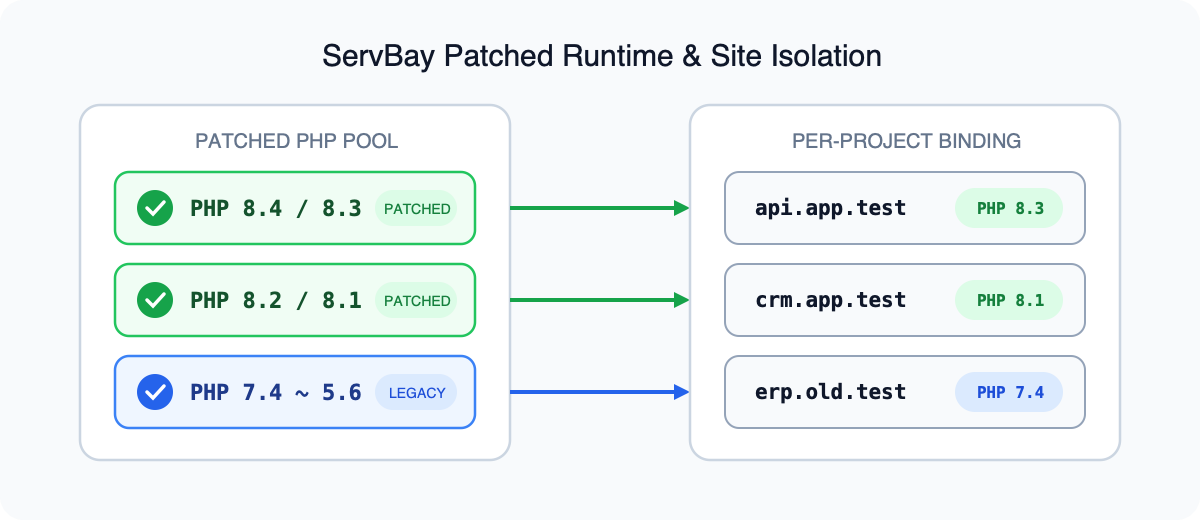This screenshot has height=520, width=1200.
Task: Click the text "PHP 8.2 / 8.1"
Action: click(276, 300)
